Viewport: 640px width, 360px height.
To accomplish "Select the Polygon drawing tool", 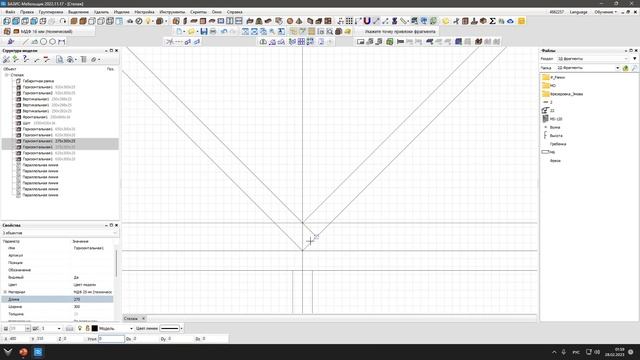I will click(x=53, y=42).
